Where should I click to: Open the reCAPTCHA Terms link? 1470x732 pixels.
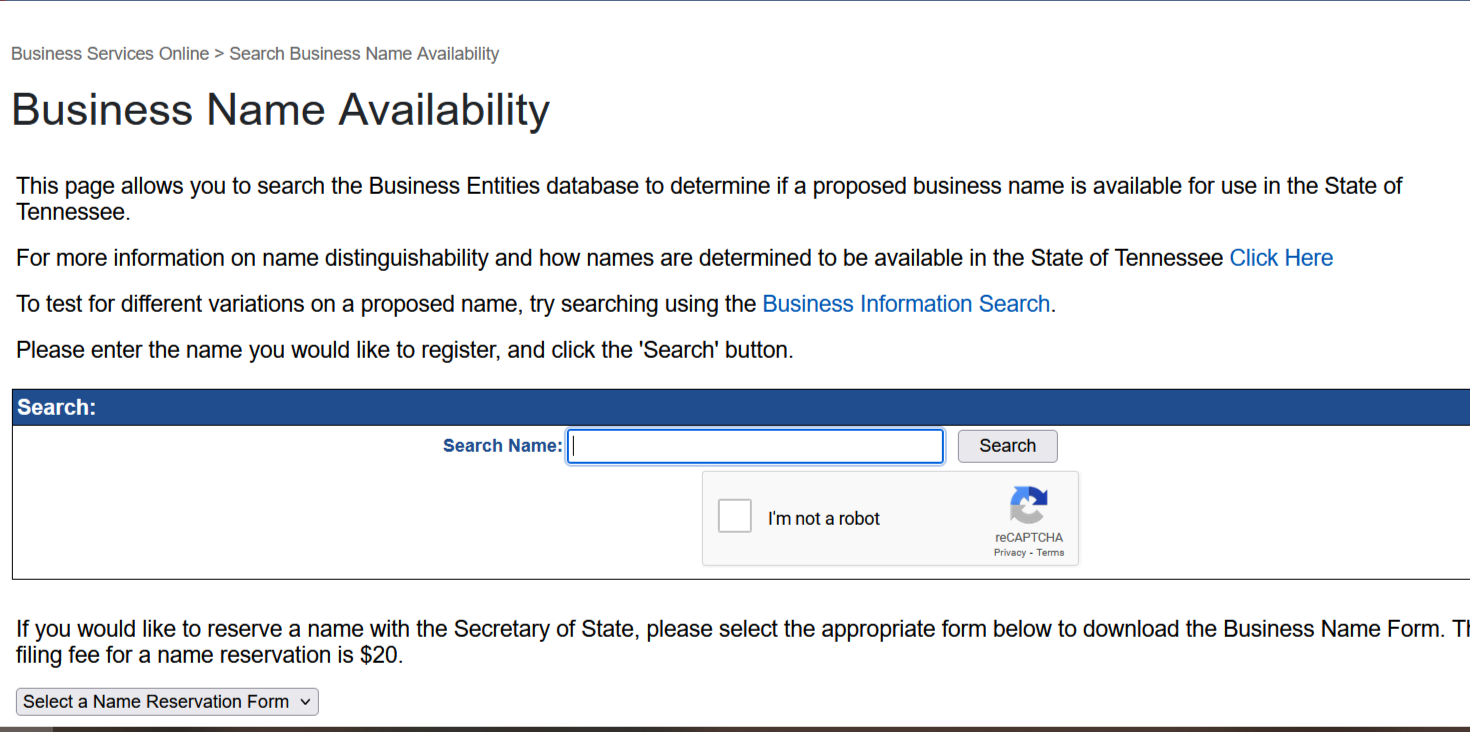click(x=1050, y=553)
